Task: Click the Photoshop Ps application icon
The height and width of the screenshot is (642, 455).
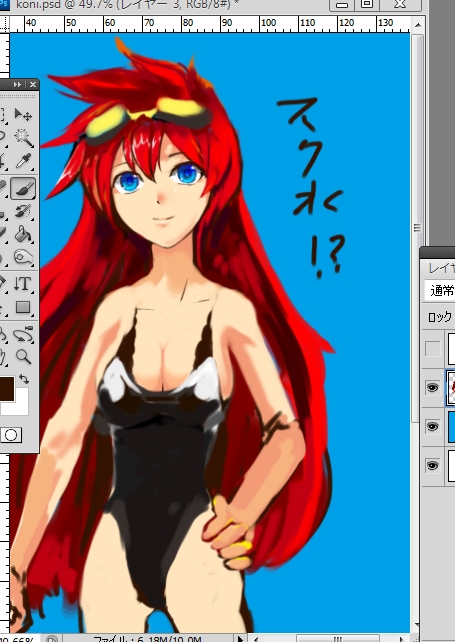Action: coord(4,4)
